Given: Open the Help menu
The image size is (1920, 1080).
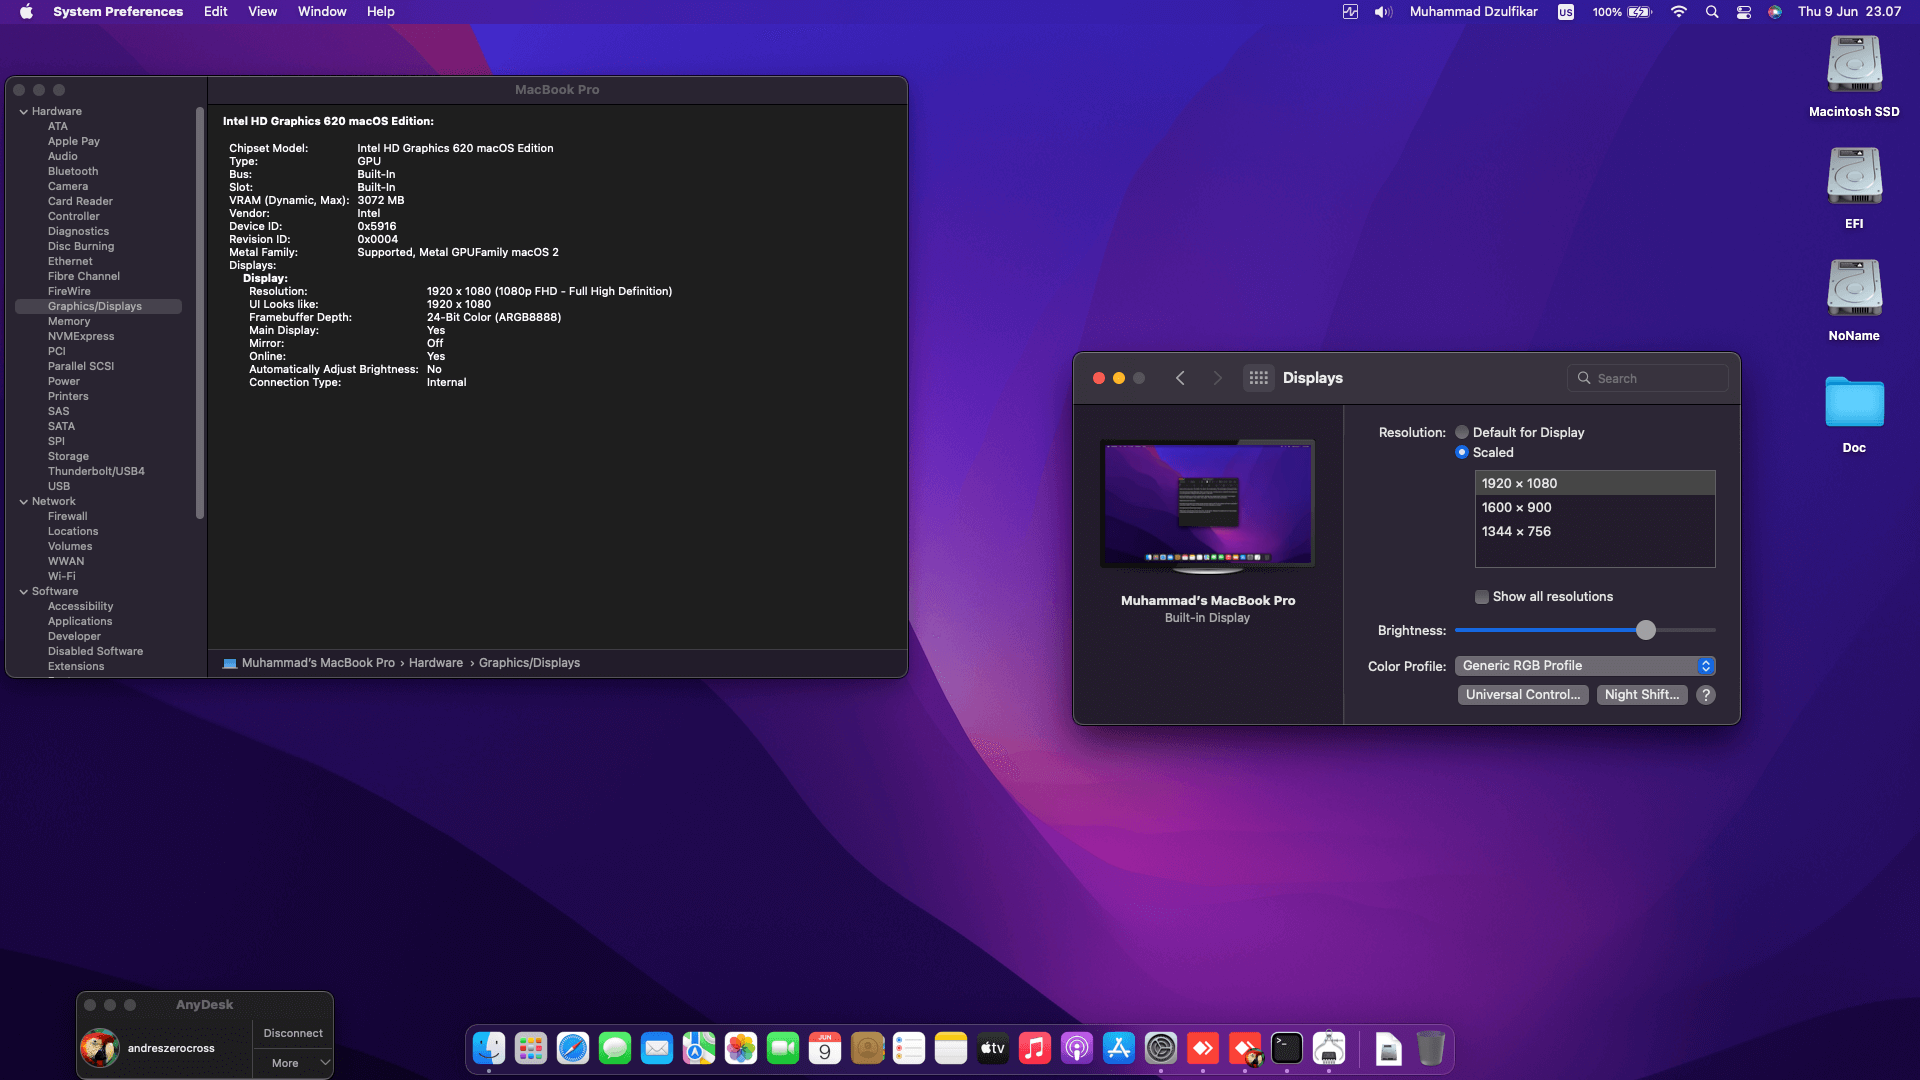Looking at the screenshot, I should [x=380, y=12].
